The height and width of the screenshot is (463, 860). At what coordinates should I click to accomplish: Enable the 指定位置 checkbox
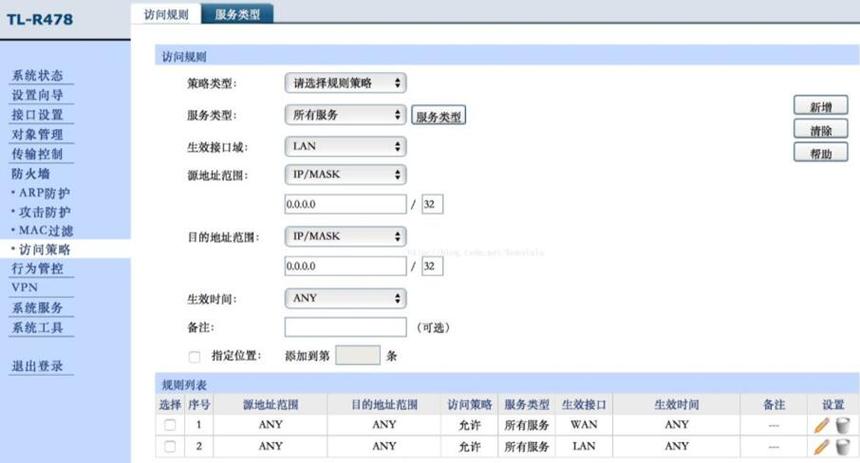[194, 357]
